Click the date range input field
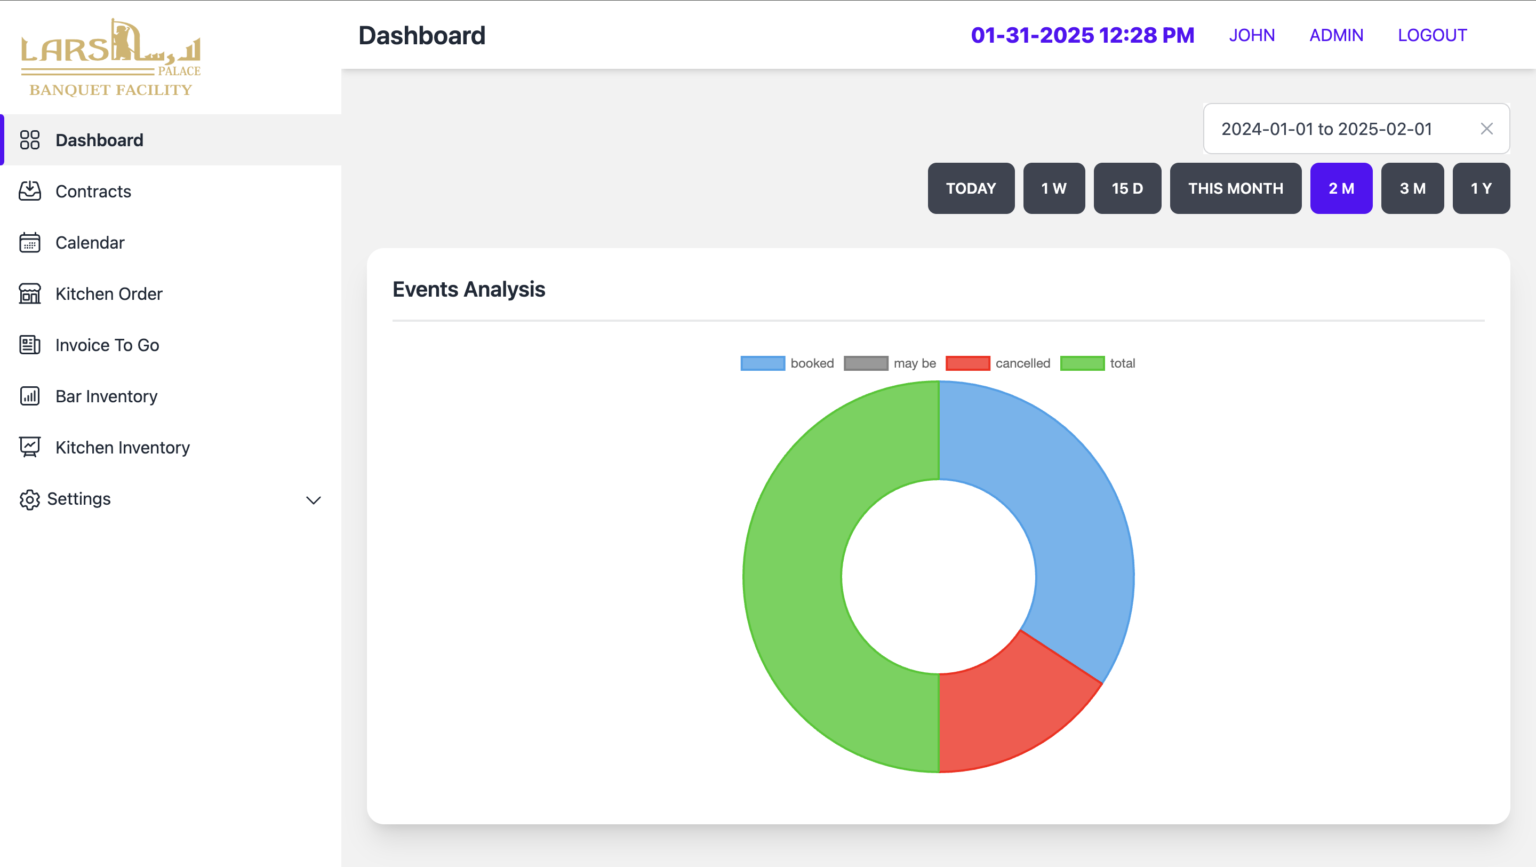 (x=1356, y=129)
